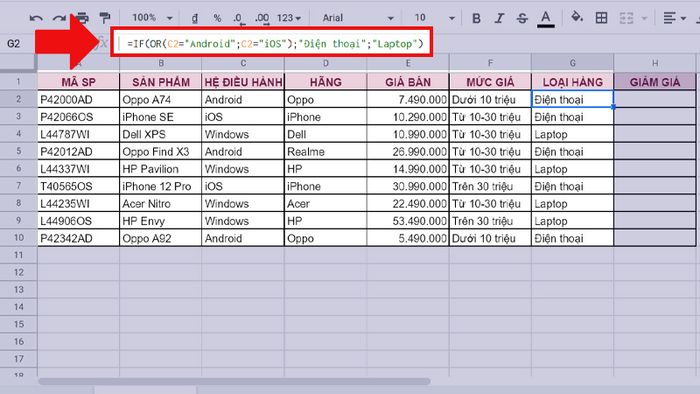Select row 5 header
Screen dimensions: 700x394
pos(18,151)
